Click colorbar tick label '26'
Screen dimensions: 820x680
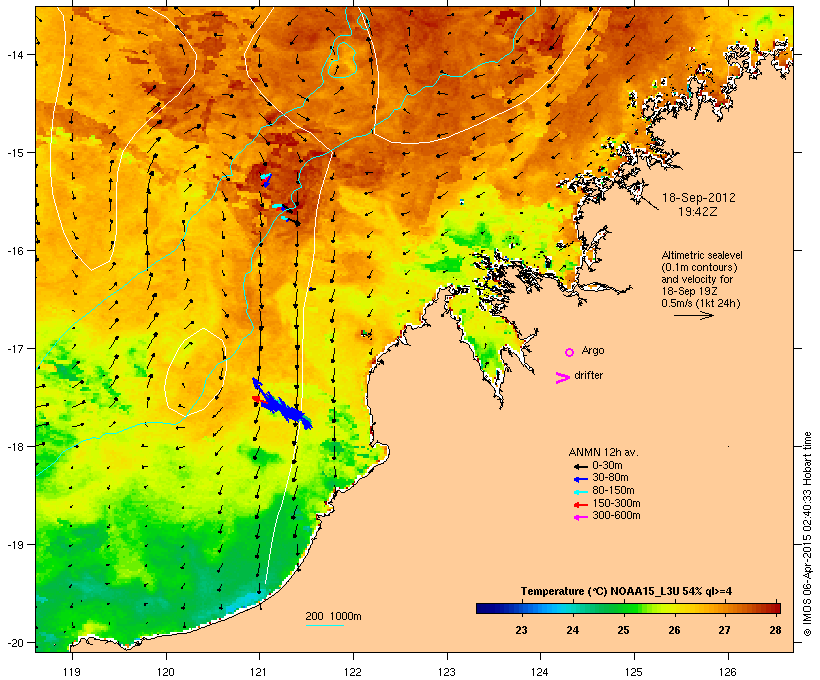pos(674,630)
